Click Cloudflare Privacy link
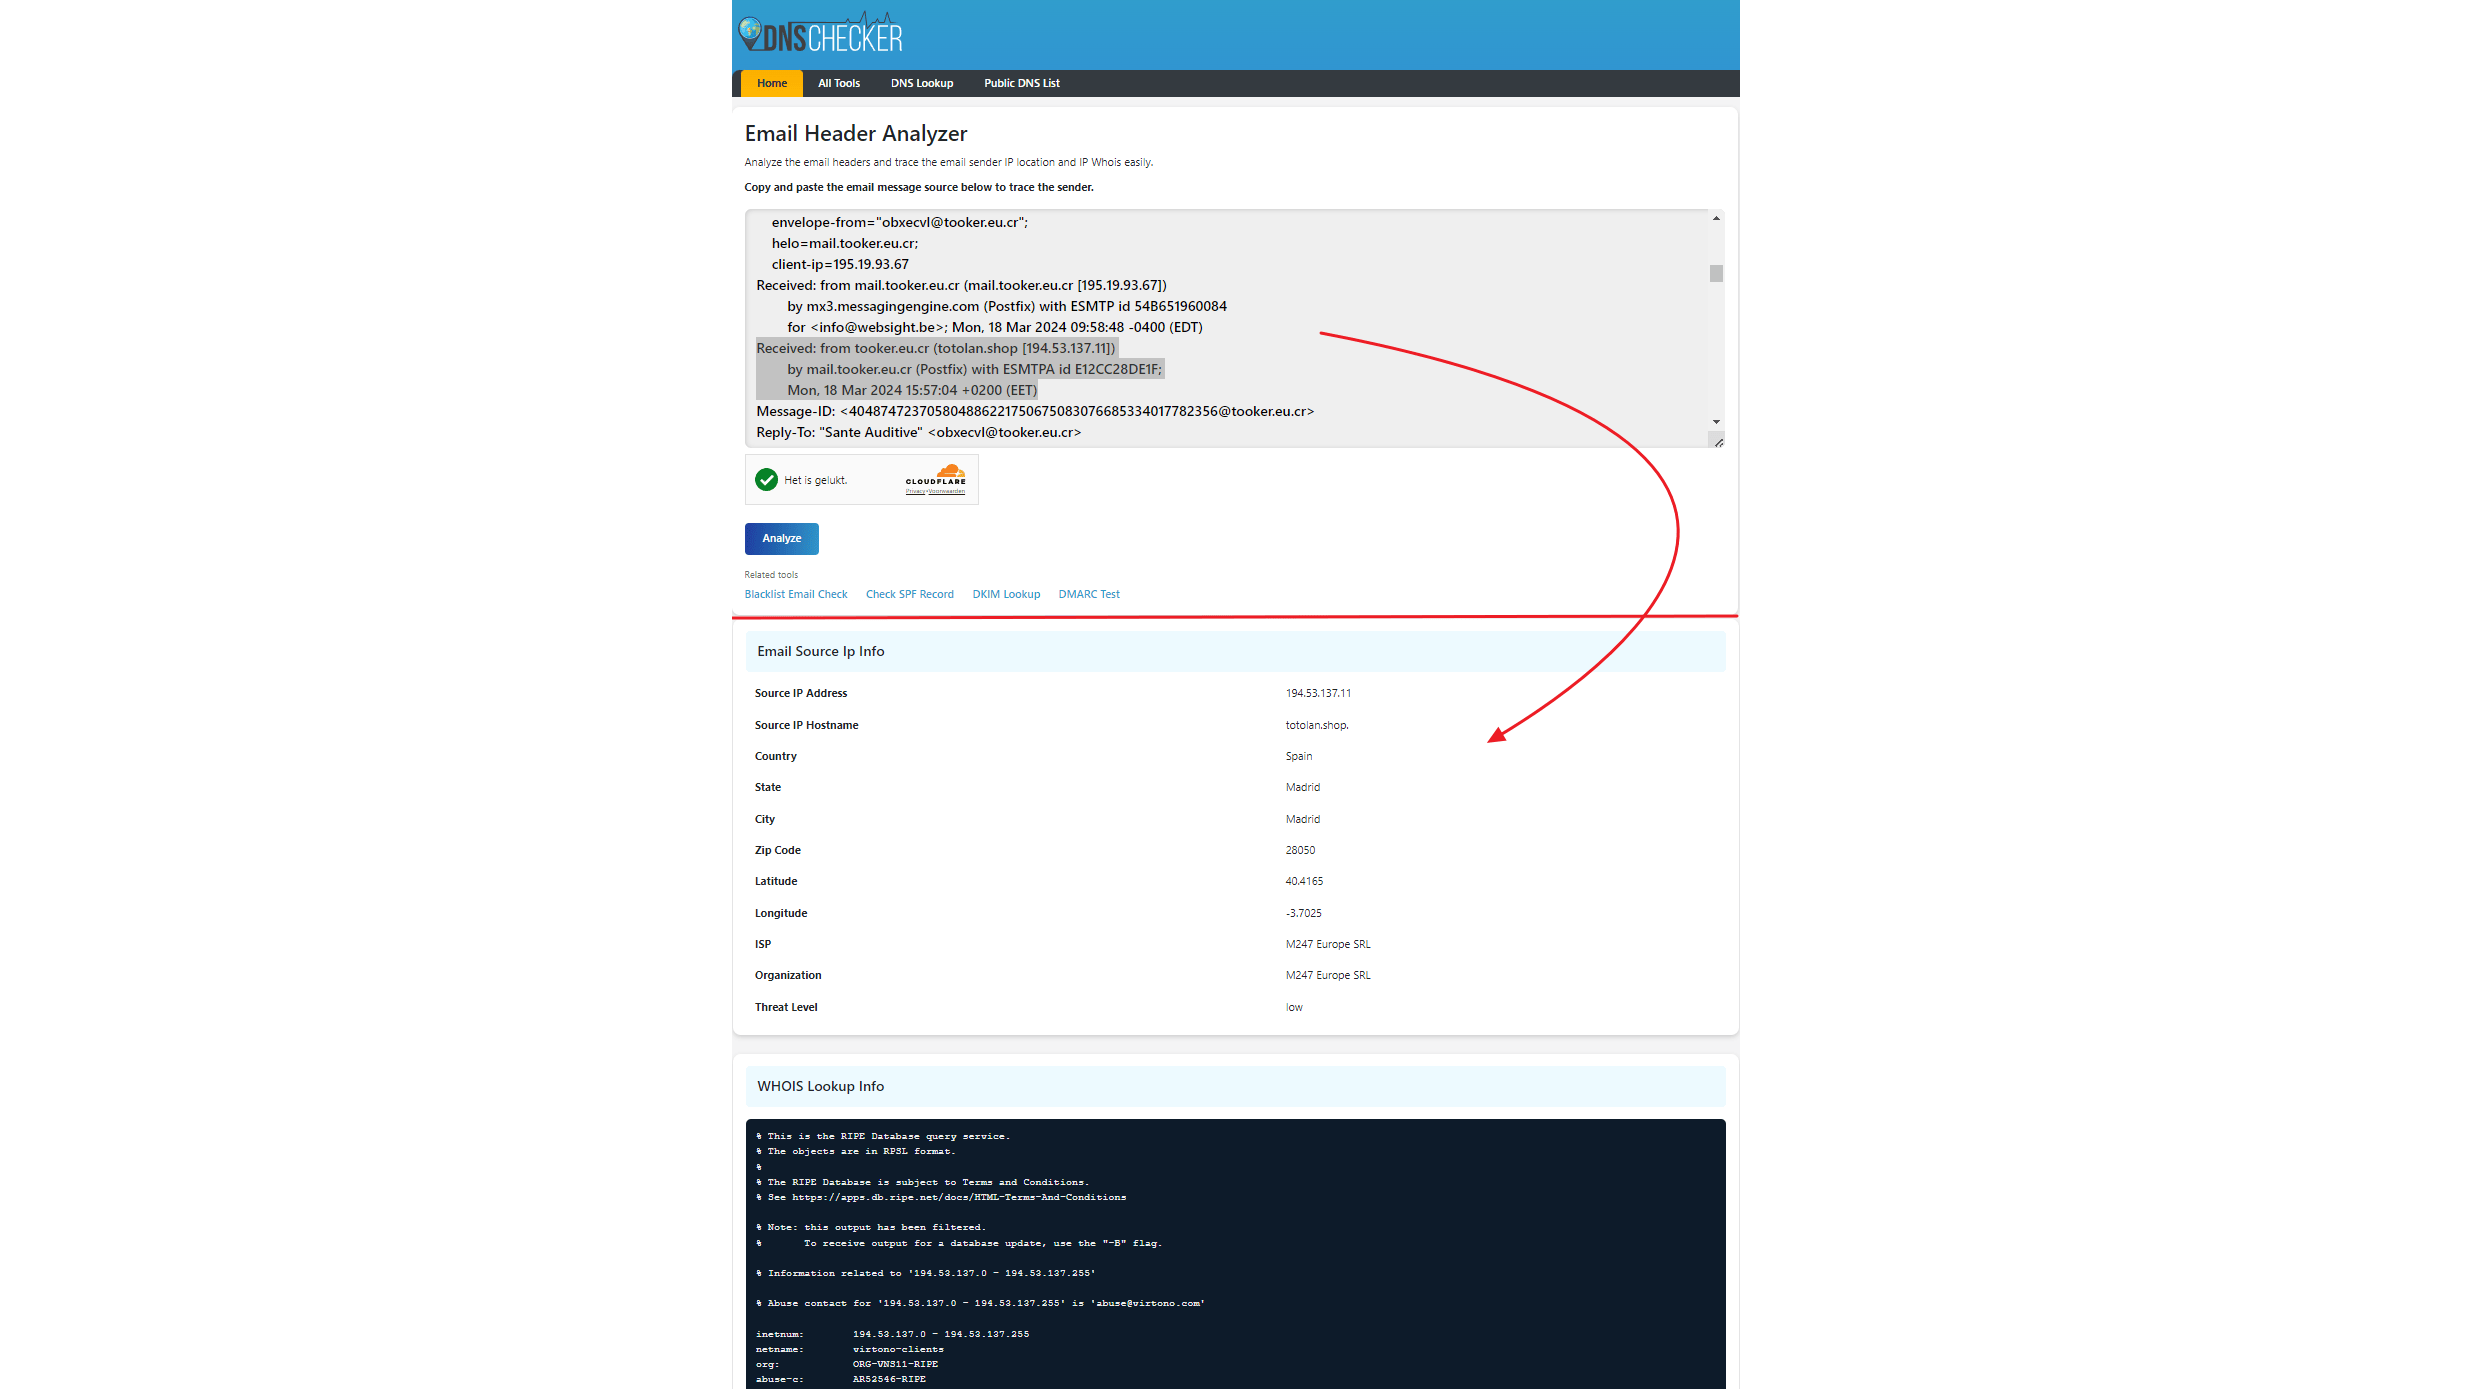This screenshot has width=2471, height=1390. tap(915, 491)
